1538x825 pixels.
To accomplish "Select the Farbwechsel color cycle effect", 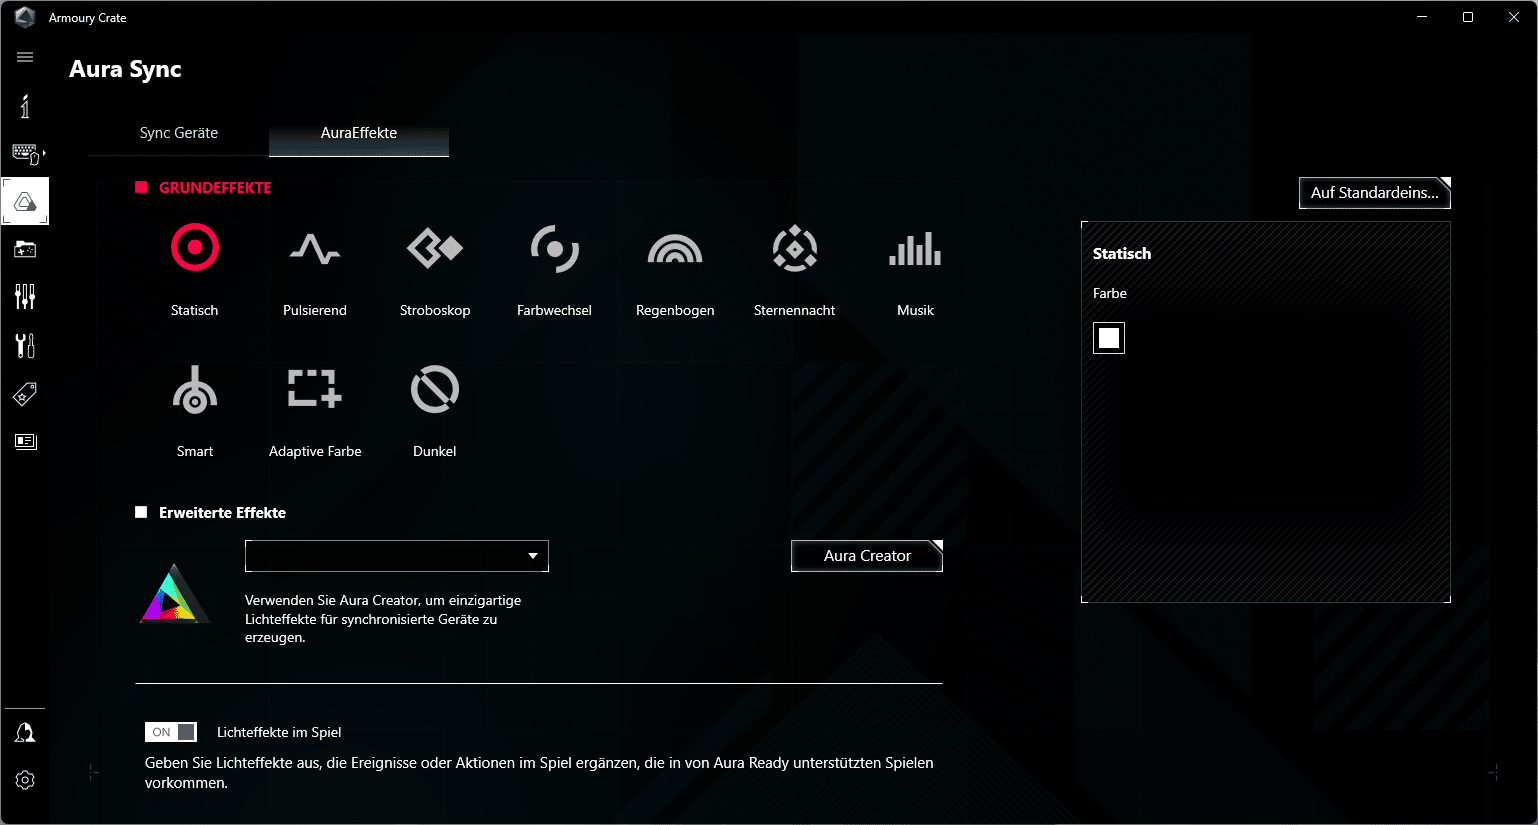I will coord(555,248).
